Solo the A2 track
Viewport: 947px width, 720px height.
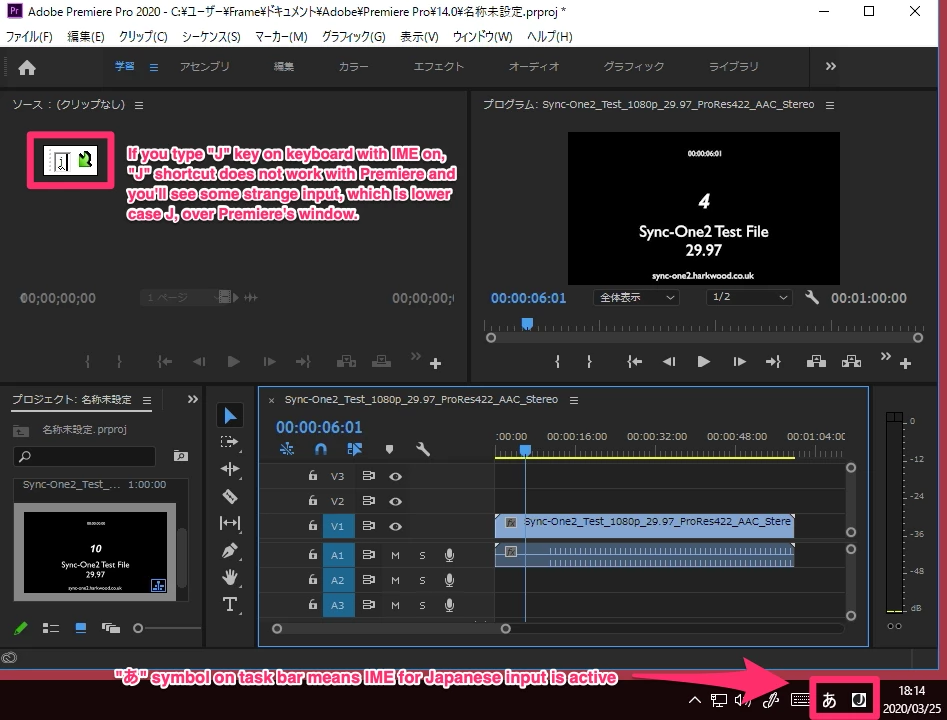[x=422, y=580]
